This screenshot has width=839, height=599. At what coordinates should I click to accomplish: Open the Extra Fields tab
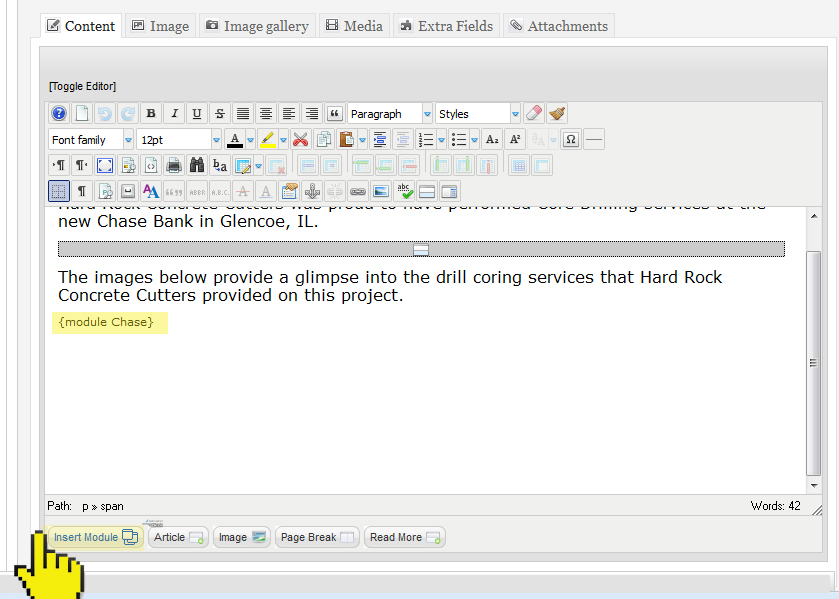446,26
